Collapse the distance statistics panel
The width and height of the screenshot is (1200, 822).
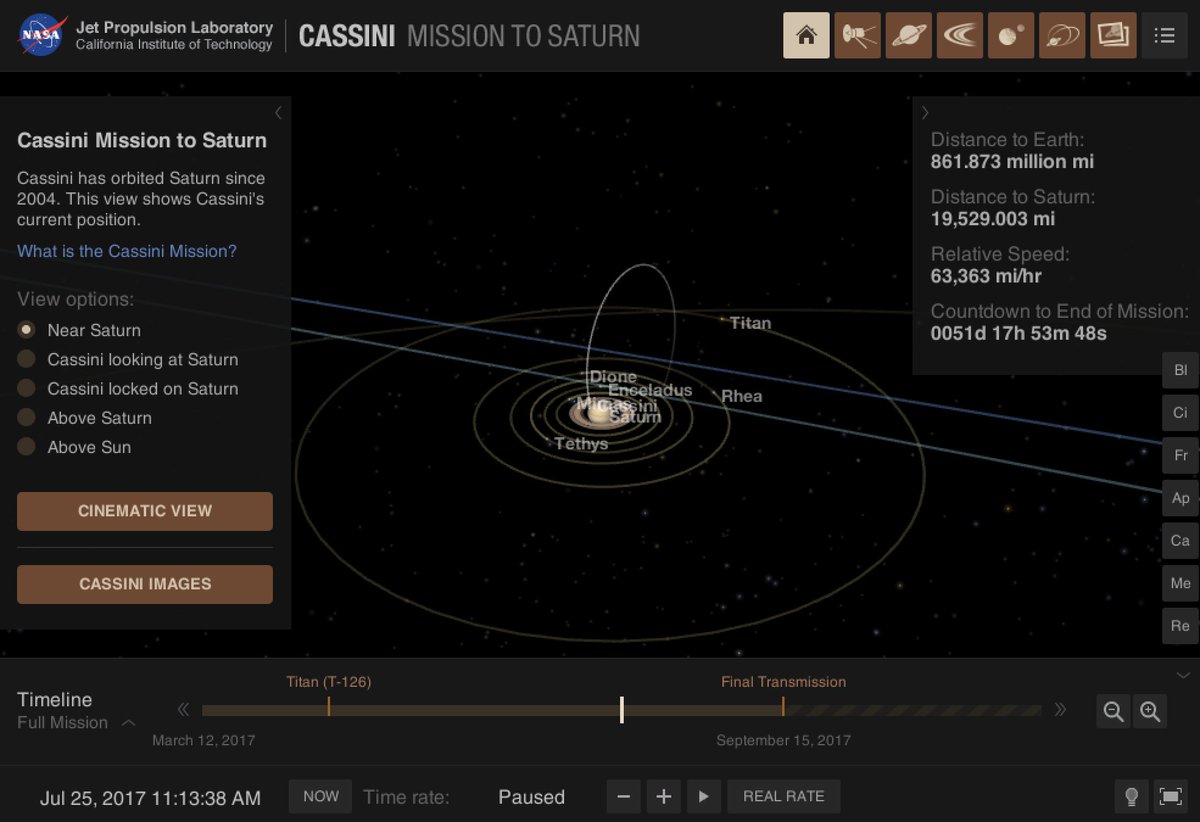click(925, 113)
